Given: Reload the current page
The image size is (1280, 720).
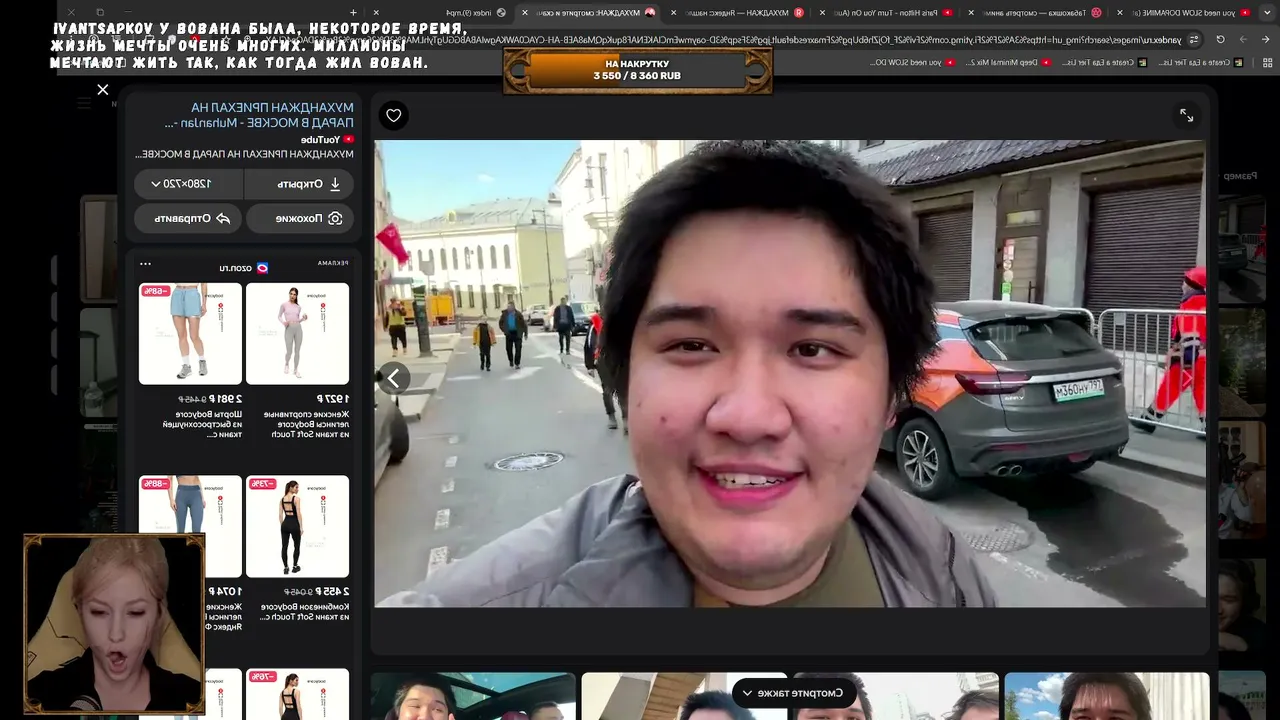Looking at the screenshot, I should 1220,40.
